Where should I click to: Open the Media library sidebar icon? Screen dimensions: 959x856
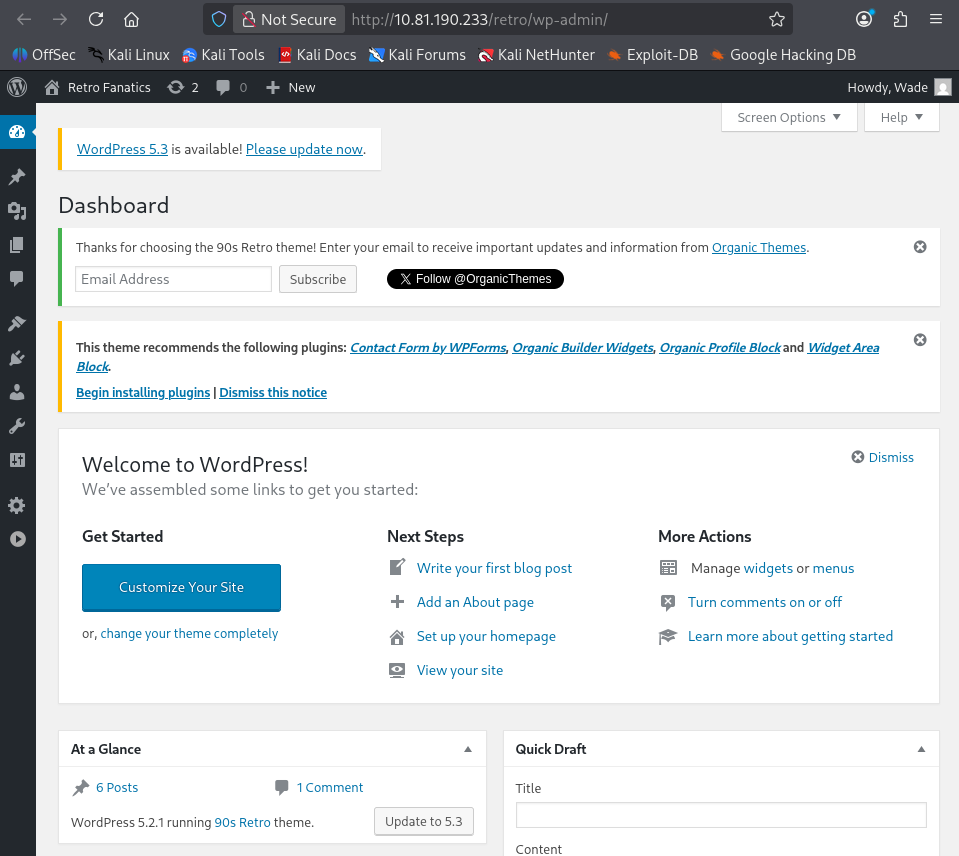tap(17, 211)
